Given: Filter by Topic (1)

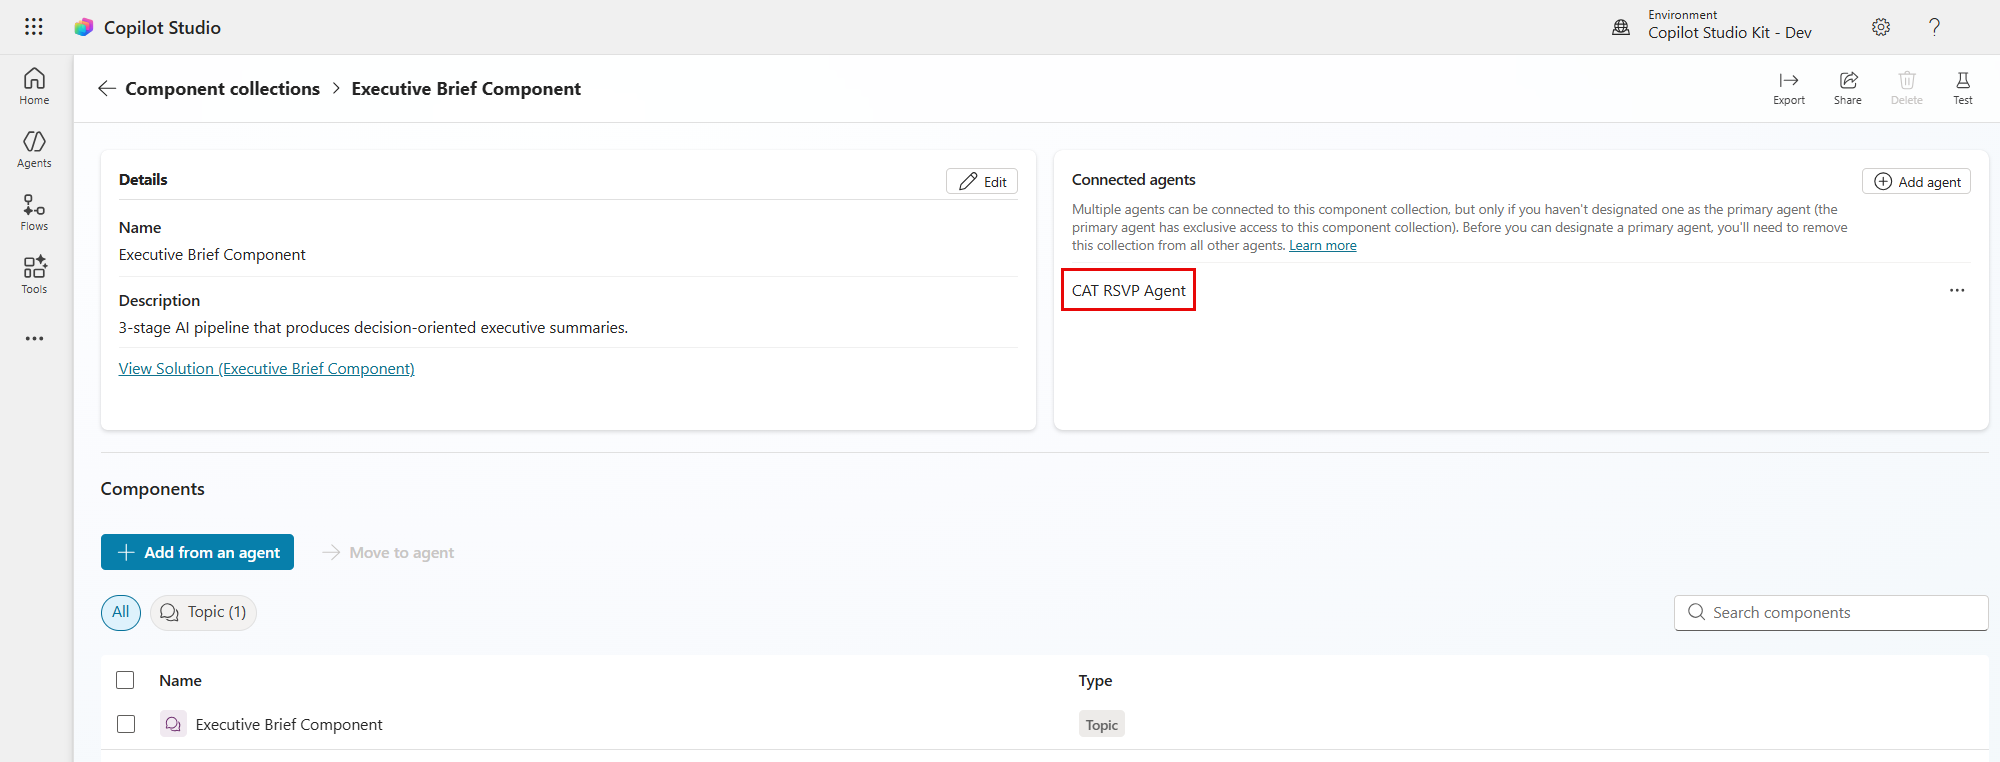Looking at the screenshot, I should tap(203, 612).
